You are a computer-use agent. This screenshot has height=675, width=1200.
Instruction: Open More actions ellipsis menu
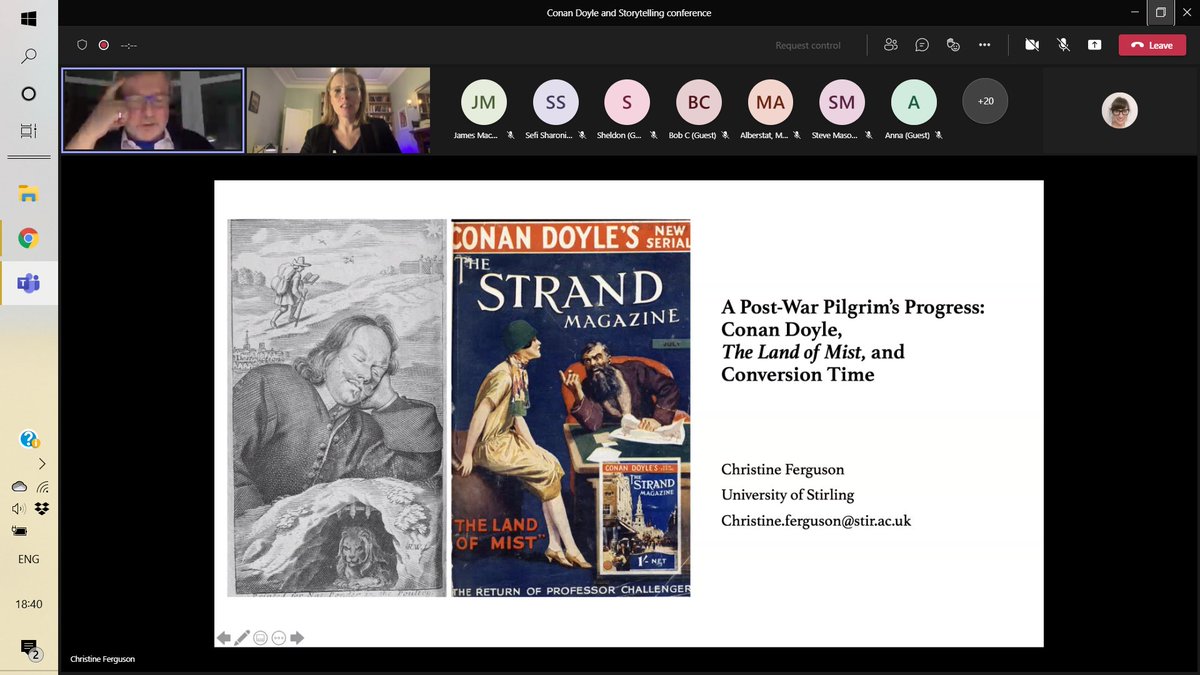(x=984, y=45)
